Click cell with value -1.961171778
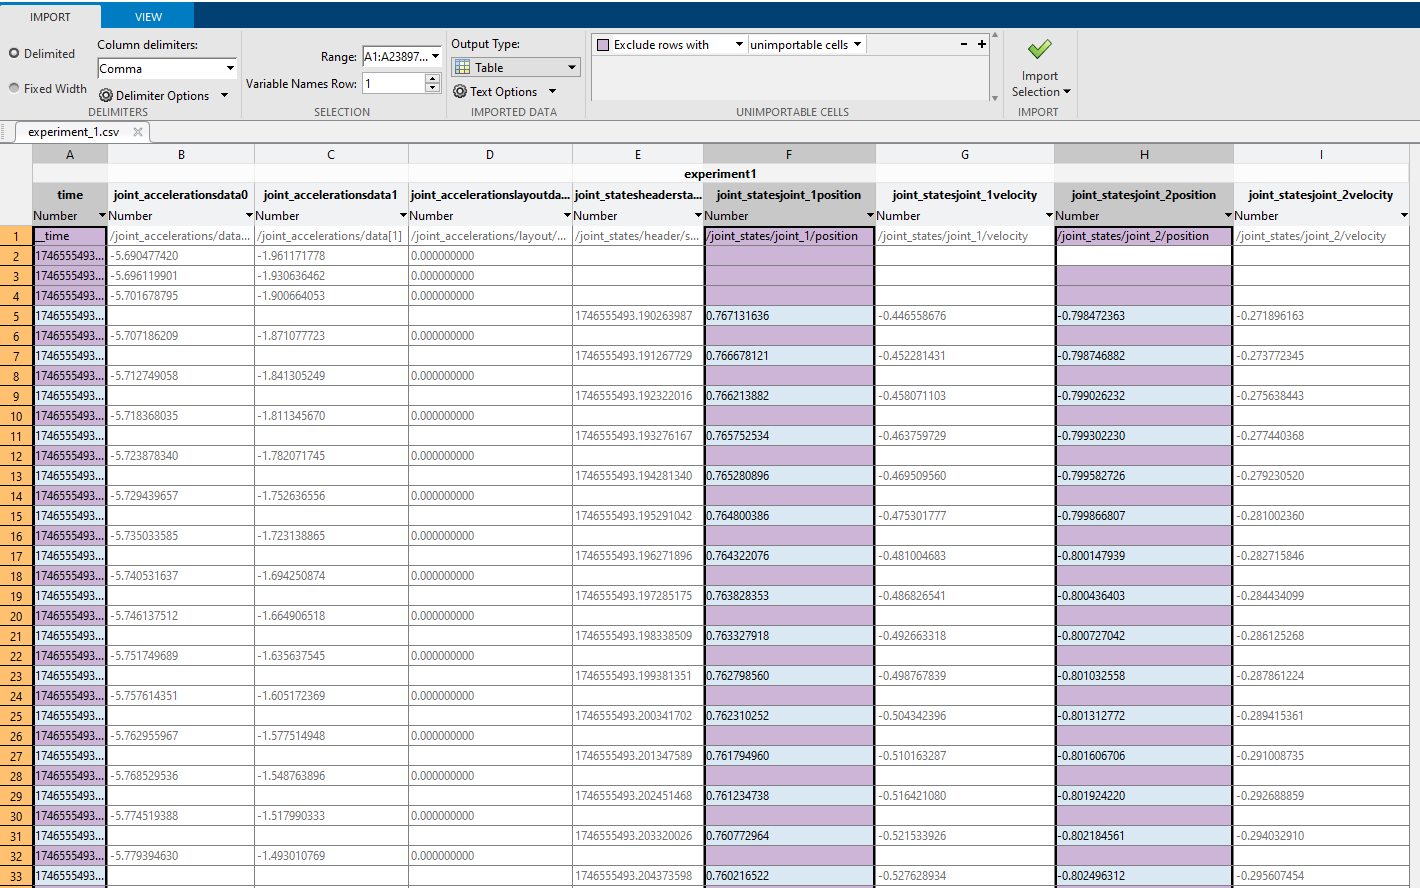 (x=331, y=256)
